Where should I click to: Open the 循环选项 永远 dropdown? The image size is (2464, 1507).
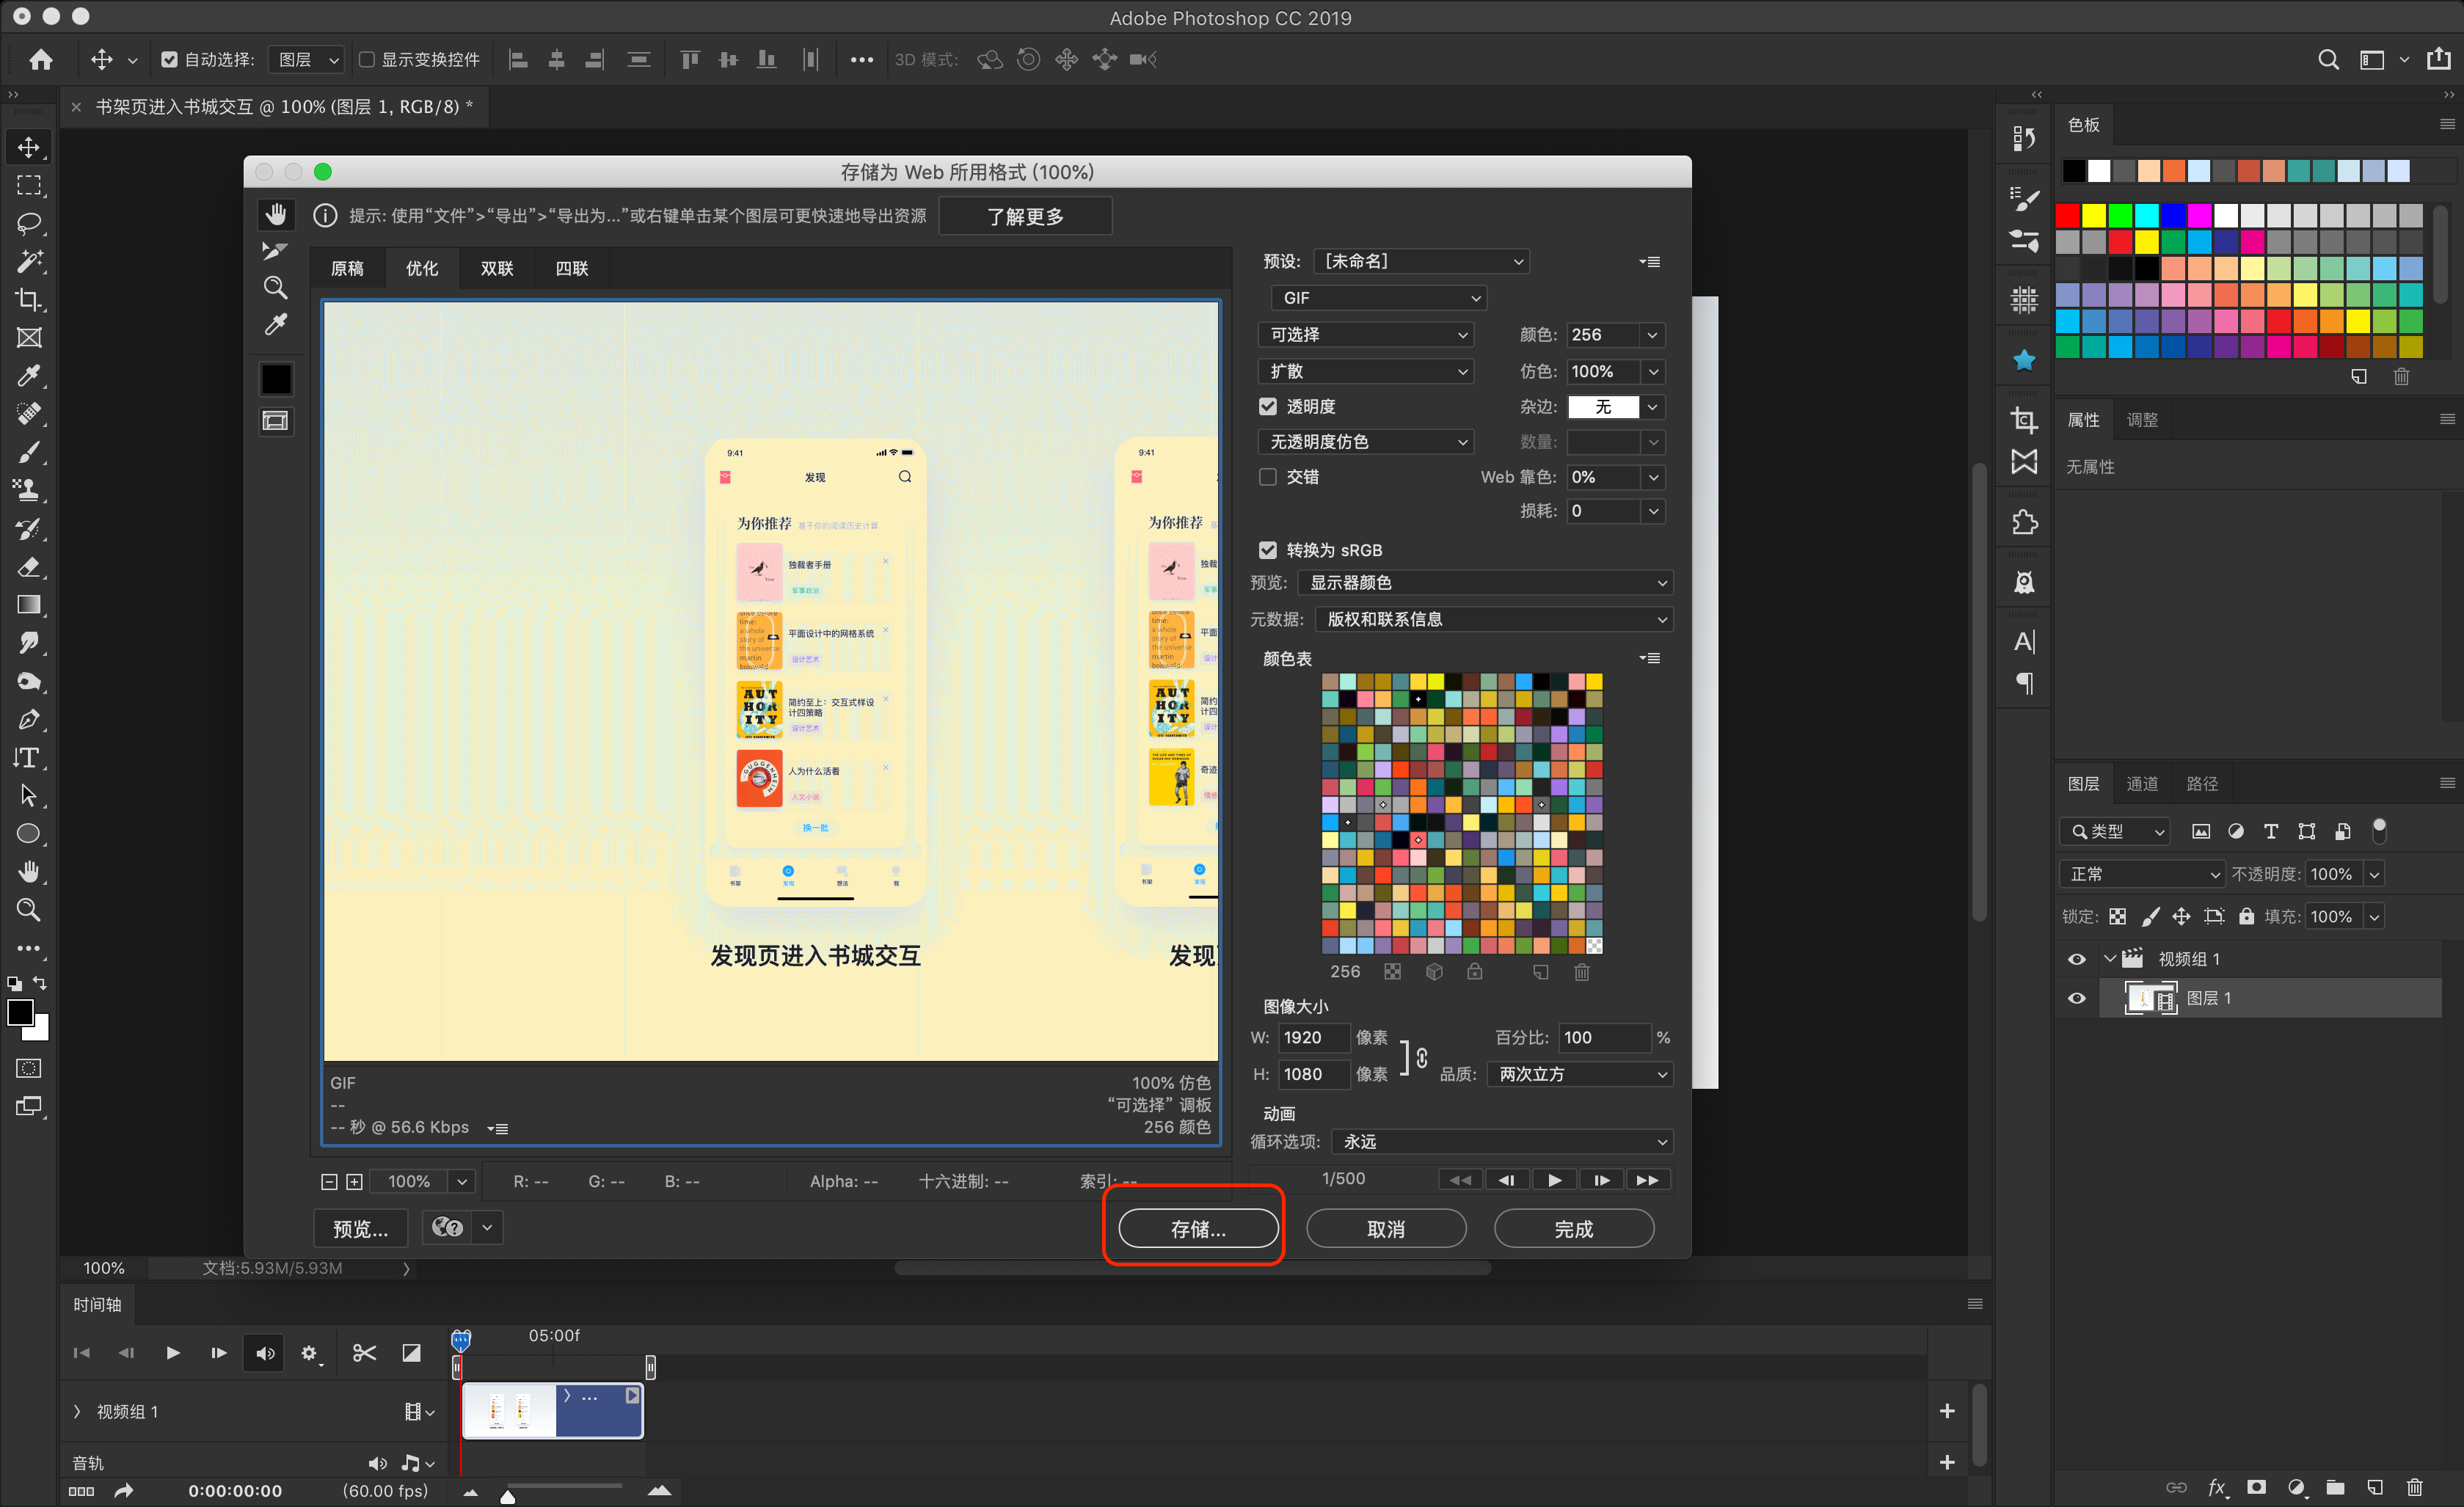(x=1502, y=1141)
